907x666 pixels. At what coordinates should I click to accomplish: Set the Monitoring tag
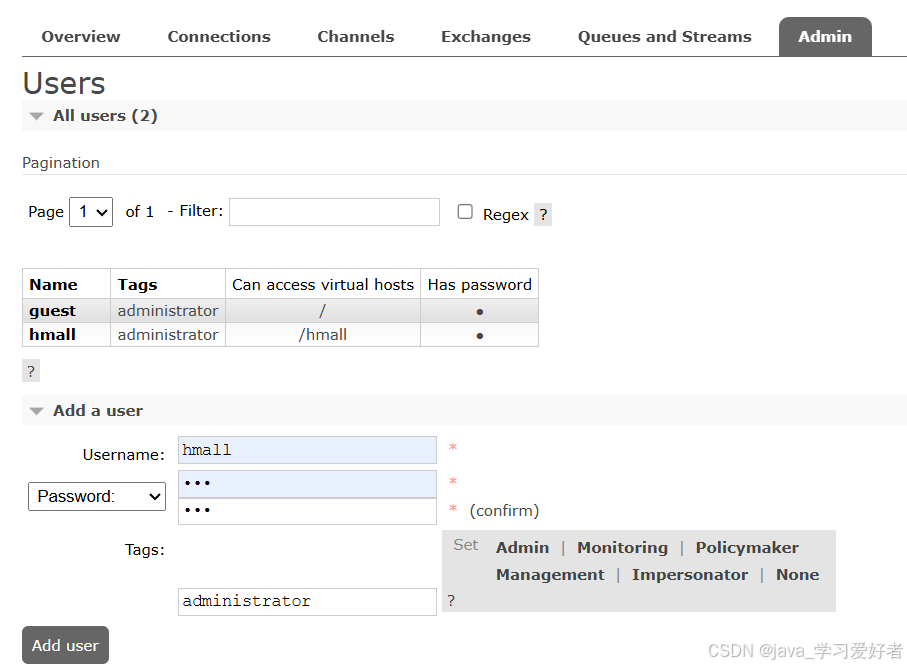[x=622, y=547]
